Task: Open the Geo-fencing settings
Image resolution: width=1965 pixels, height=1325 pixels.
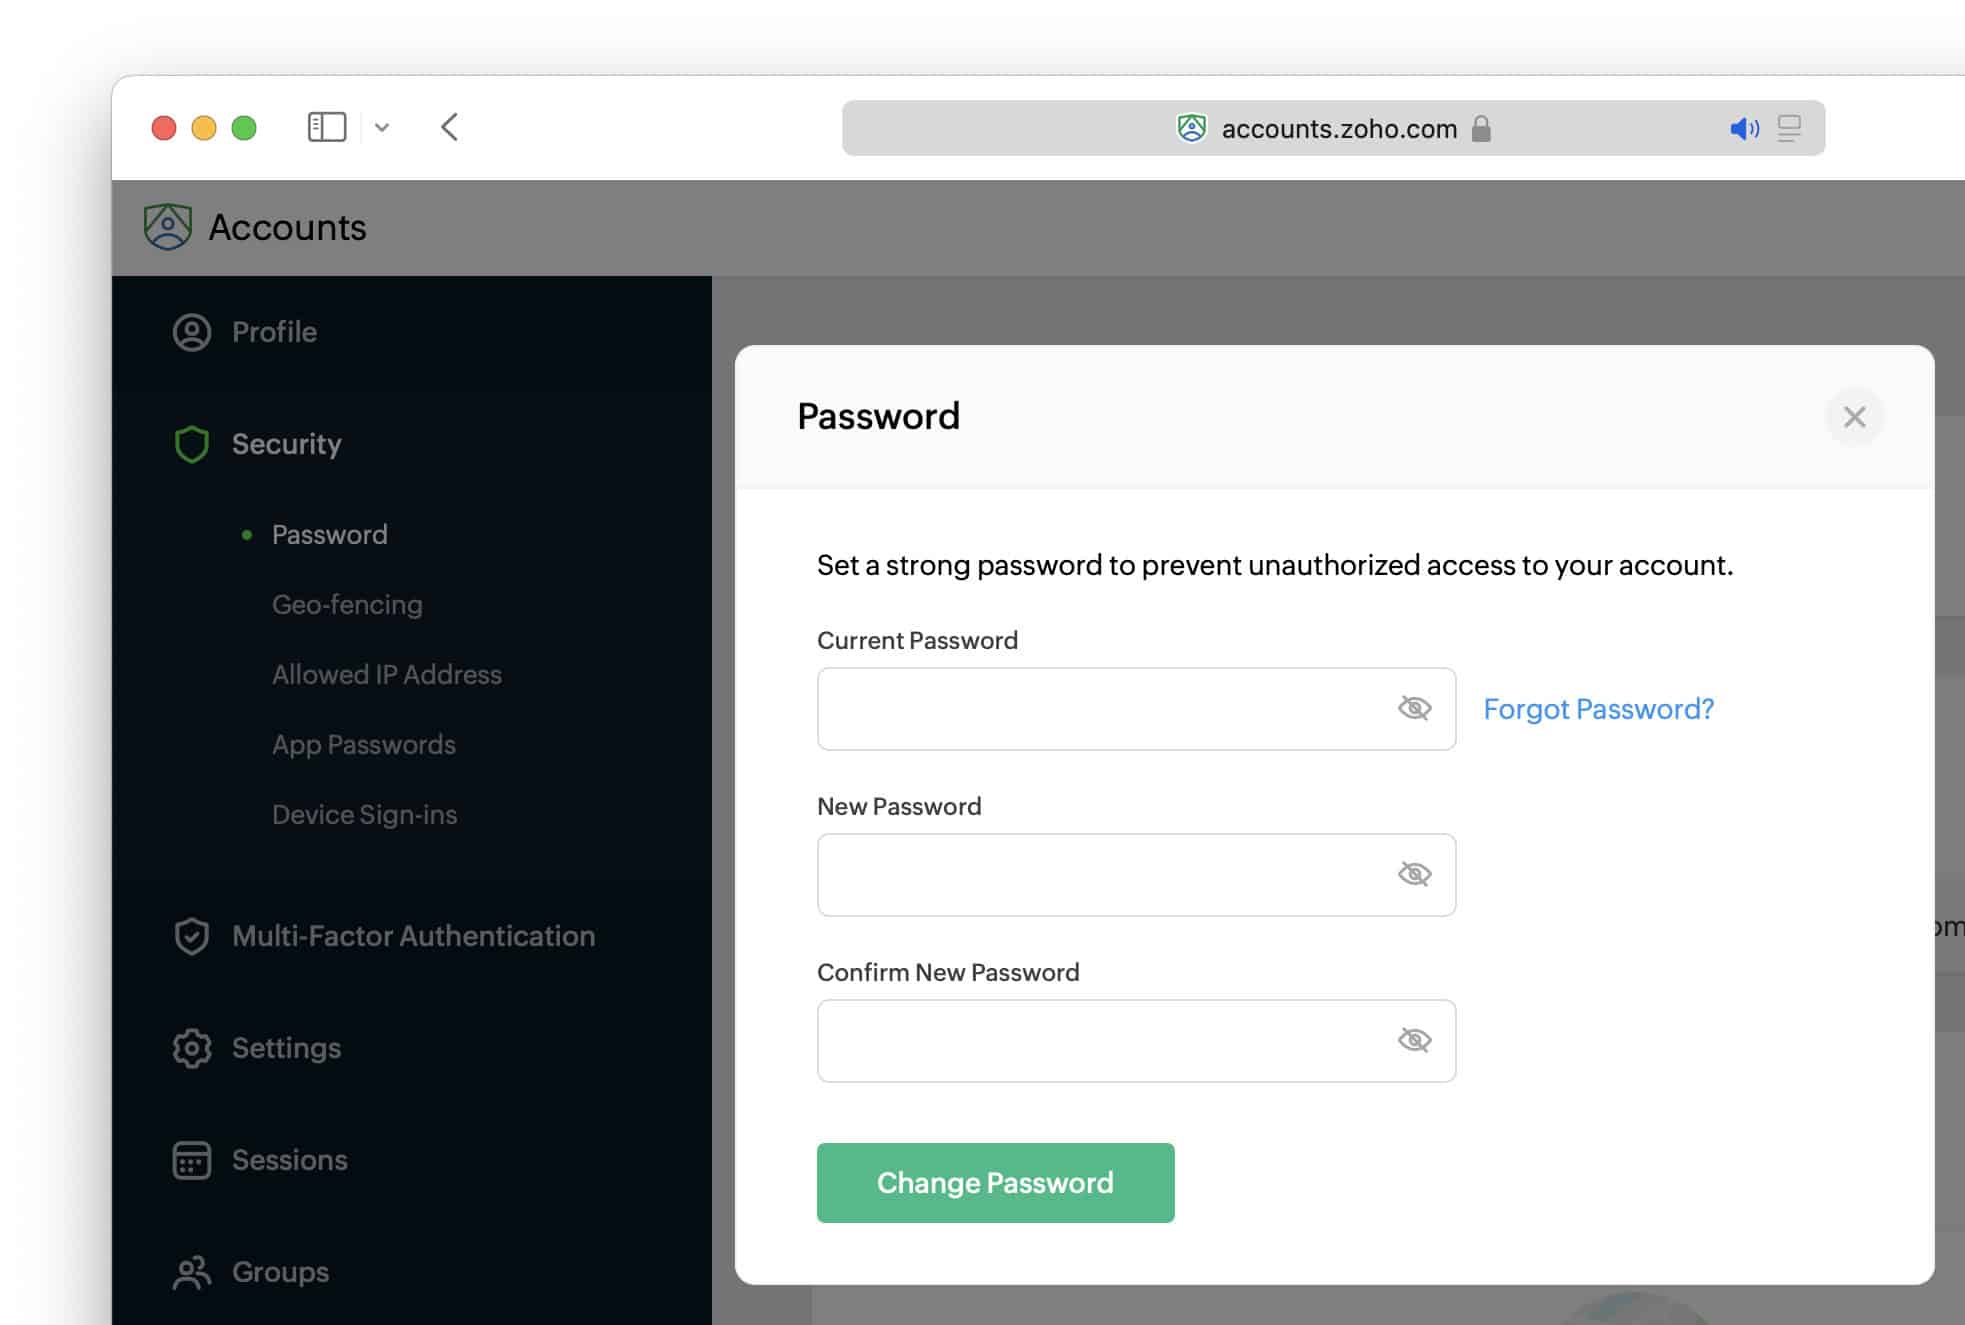Action: click(347, 604)
